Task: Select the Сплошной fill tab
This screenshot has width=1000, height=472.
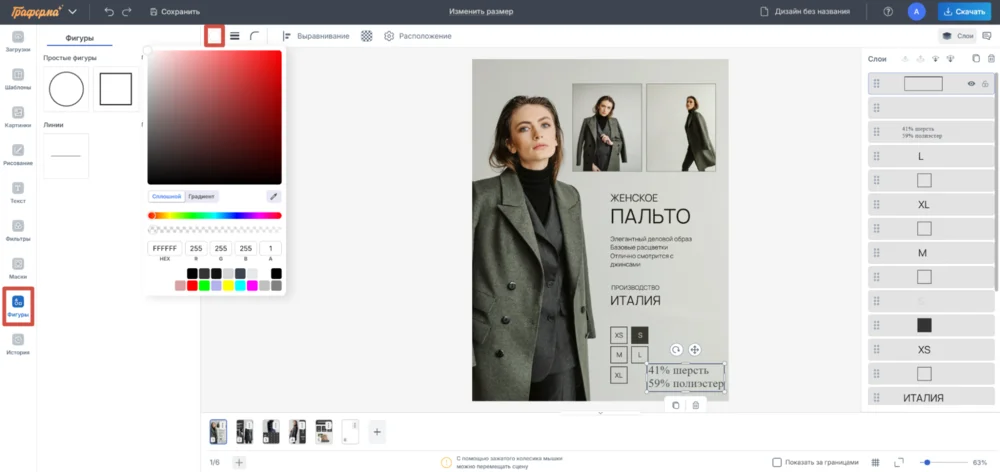Action: [166, 197]
